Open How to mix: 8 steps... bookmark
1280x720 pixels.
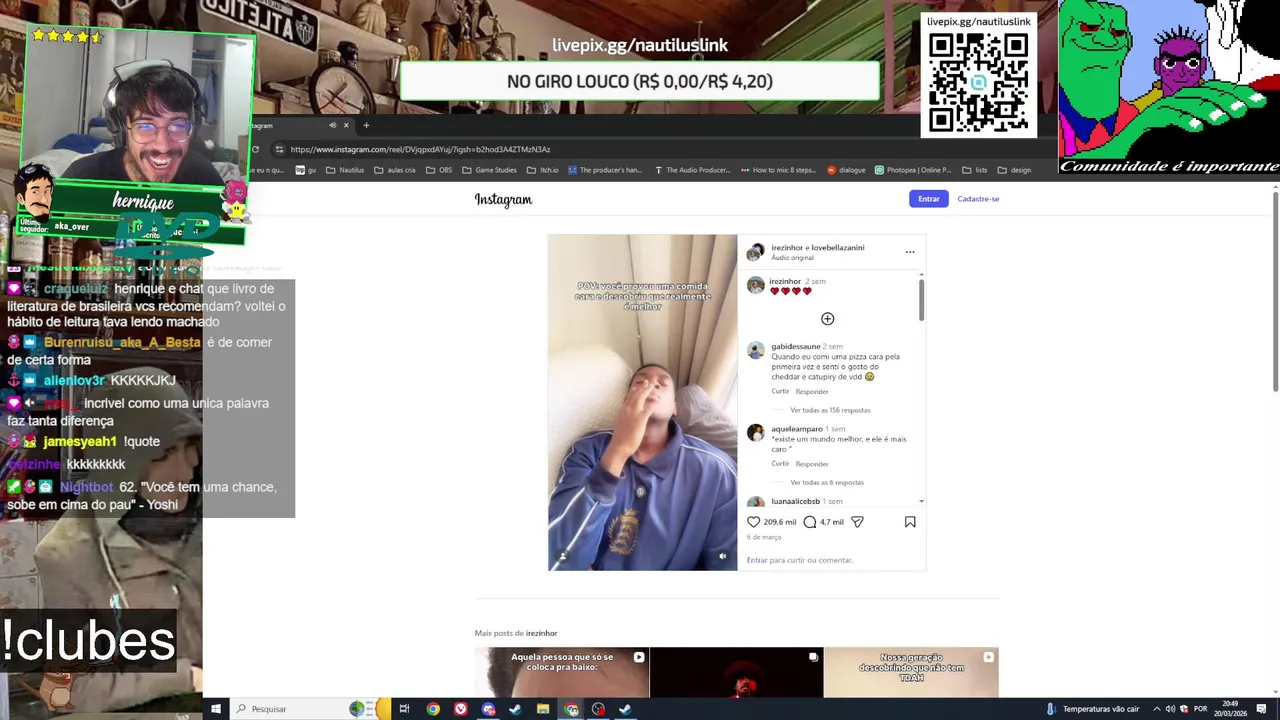click(779, 170)
